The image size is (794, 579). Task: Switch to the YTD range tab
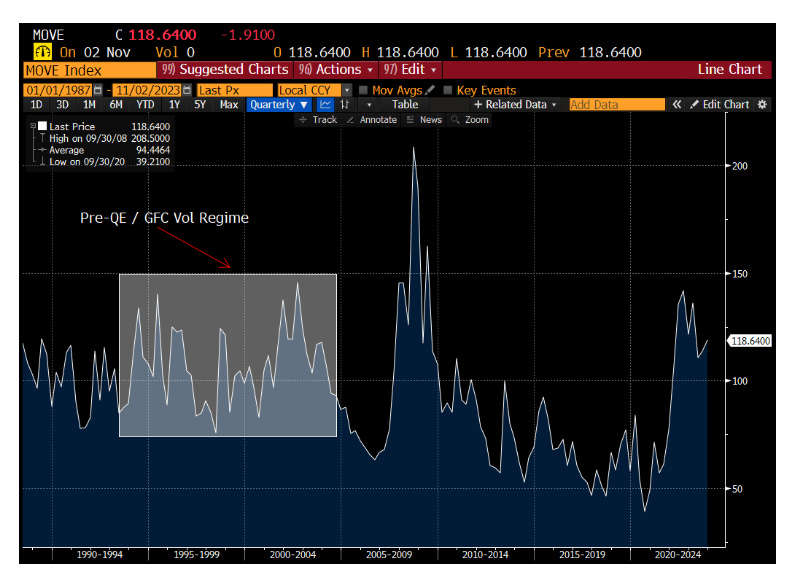pyautogui.click(x=145, y=105)
